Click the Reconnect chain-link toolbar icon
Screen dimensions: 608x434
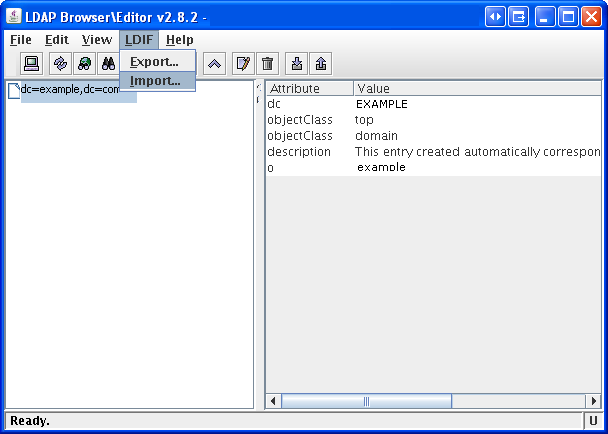point(60,64)
